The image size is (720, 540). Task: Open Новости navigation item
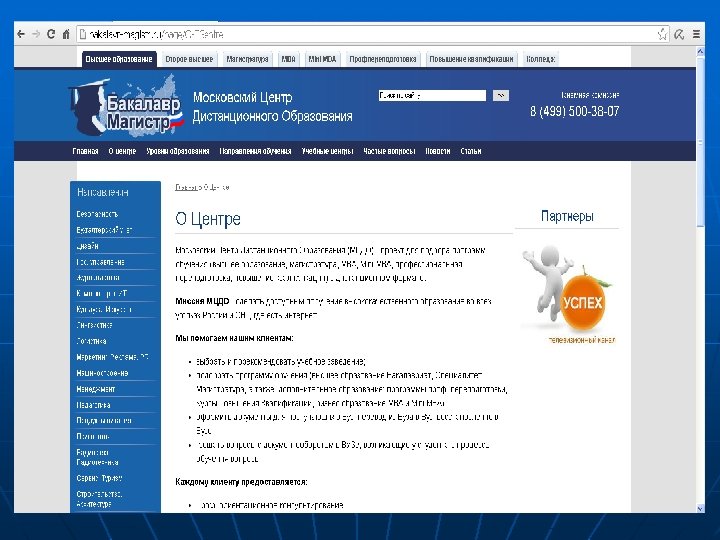(x=438, y=151)
